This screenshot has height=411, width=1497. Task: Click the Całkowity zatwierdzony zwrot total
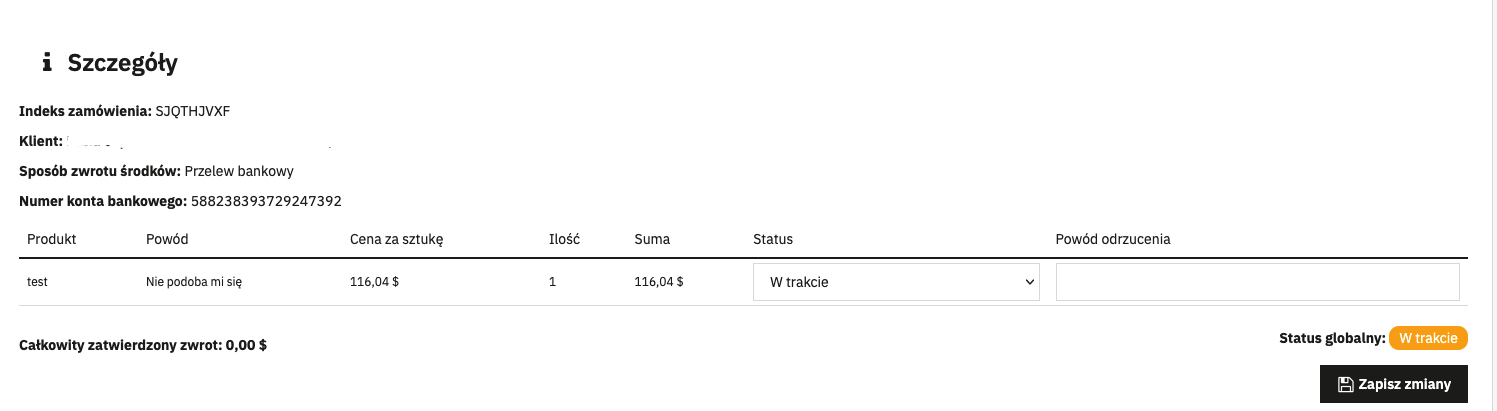(x=143, y=346)
